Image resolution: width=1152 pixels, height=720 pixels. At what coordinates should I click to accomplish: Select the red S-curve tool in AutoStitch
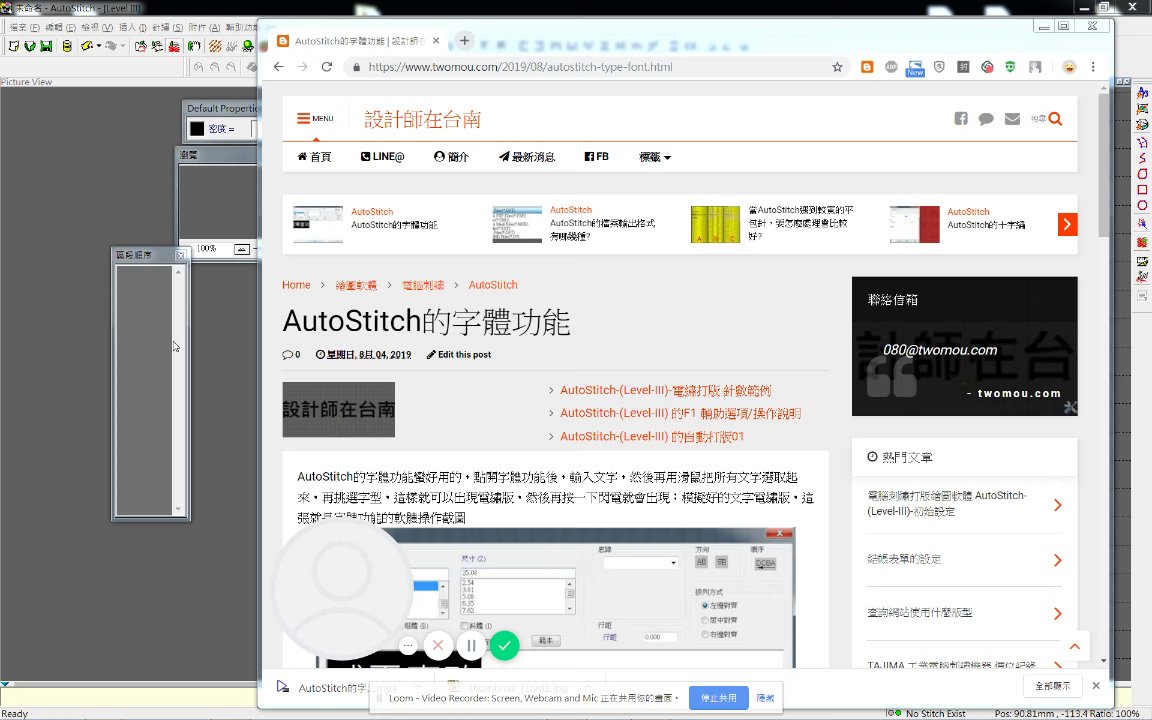[x=1142, y=158]
